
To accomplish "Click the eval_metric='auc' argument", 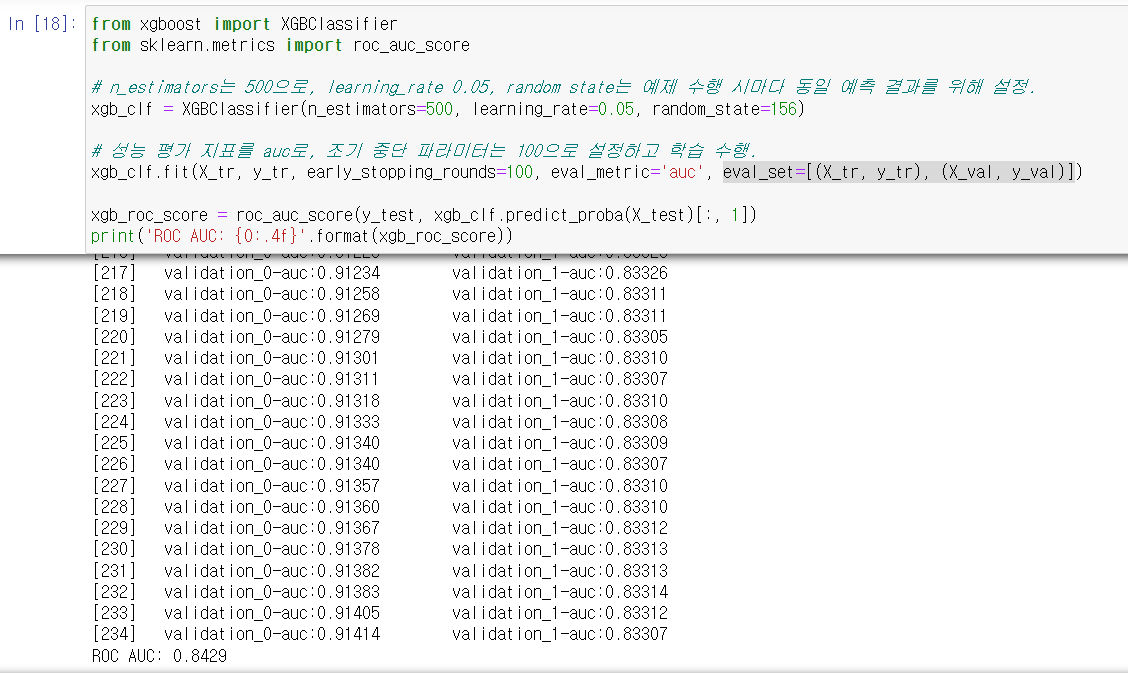I will point(627,172).
